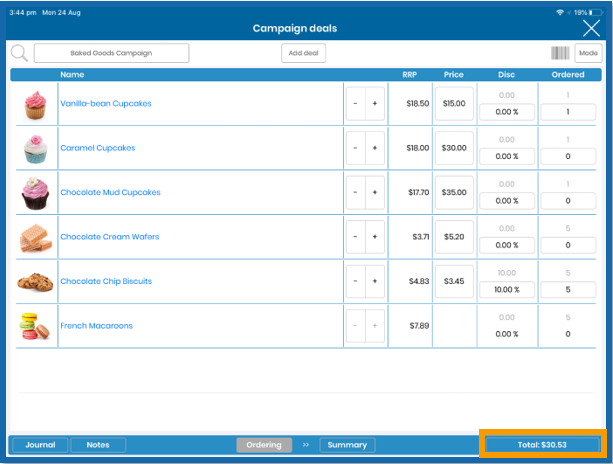Click the Price column header
This screenshot has height=464, width=613.
[453, 75]
